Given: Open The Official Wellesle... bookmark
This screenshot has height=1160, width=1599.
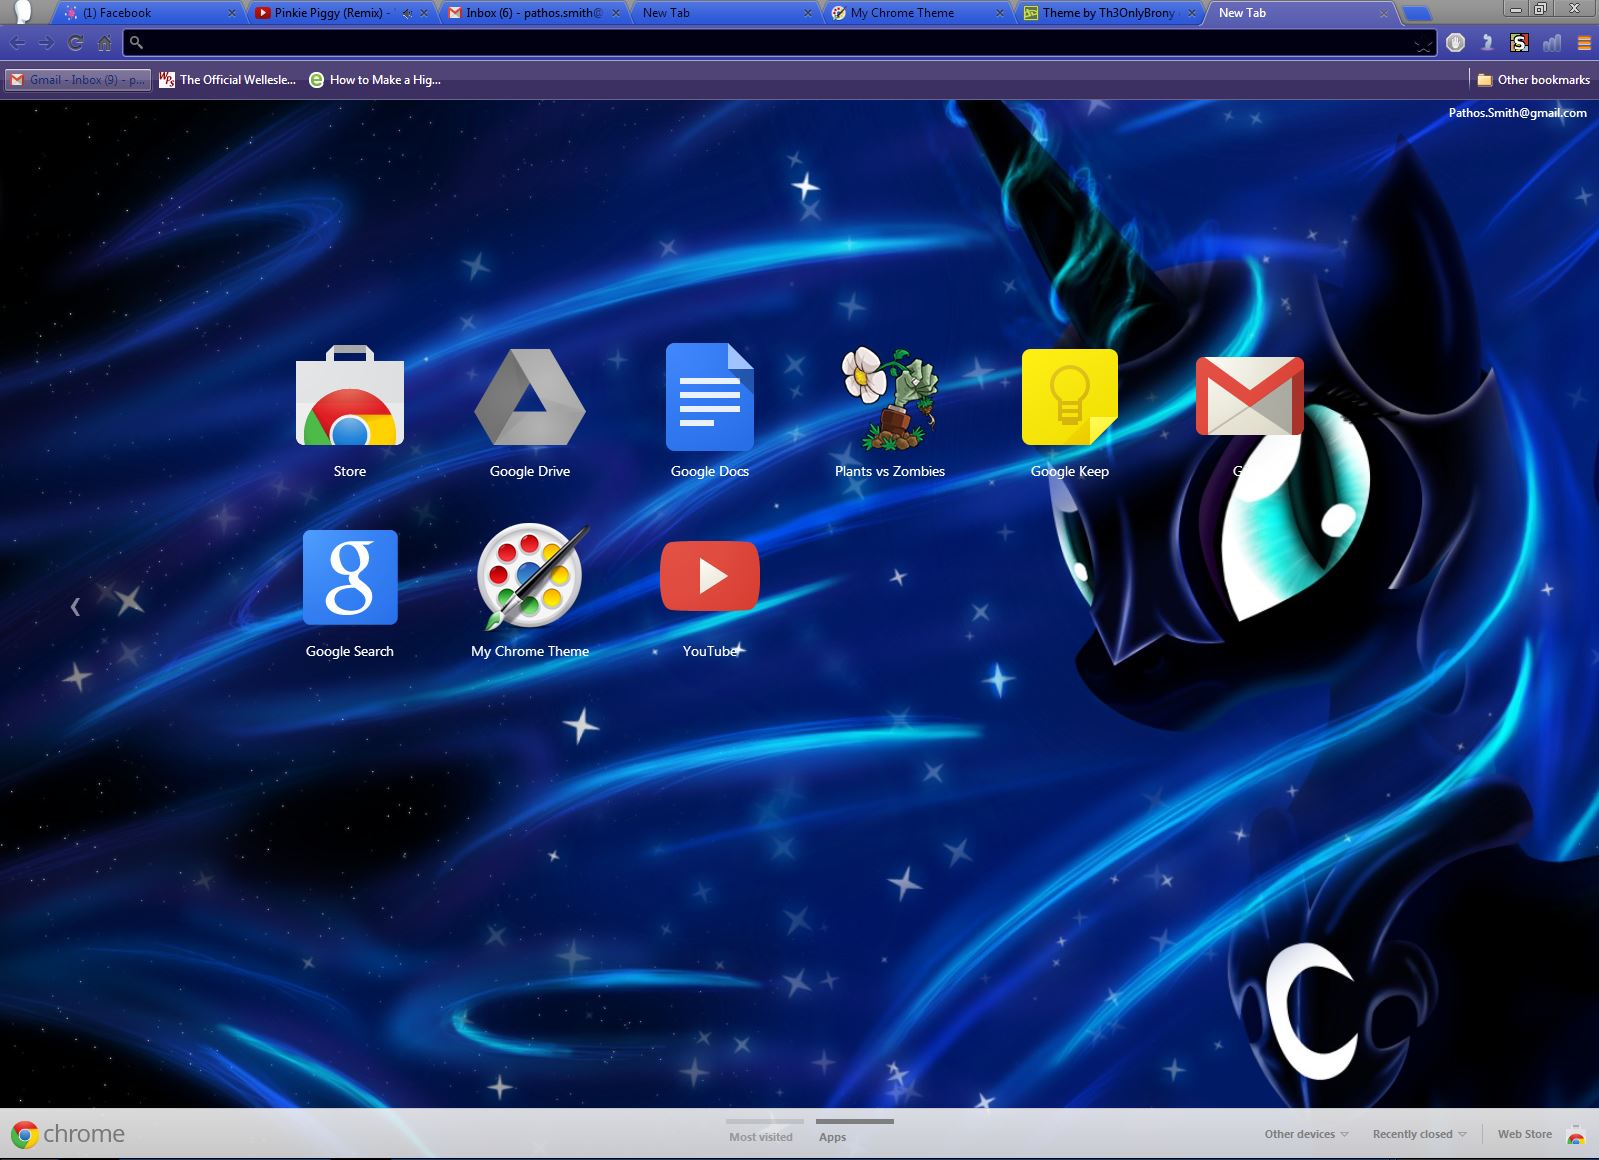Looking at the screenshot, I should coord(228,80).
